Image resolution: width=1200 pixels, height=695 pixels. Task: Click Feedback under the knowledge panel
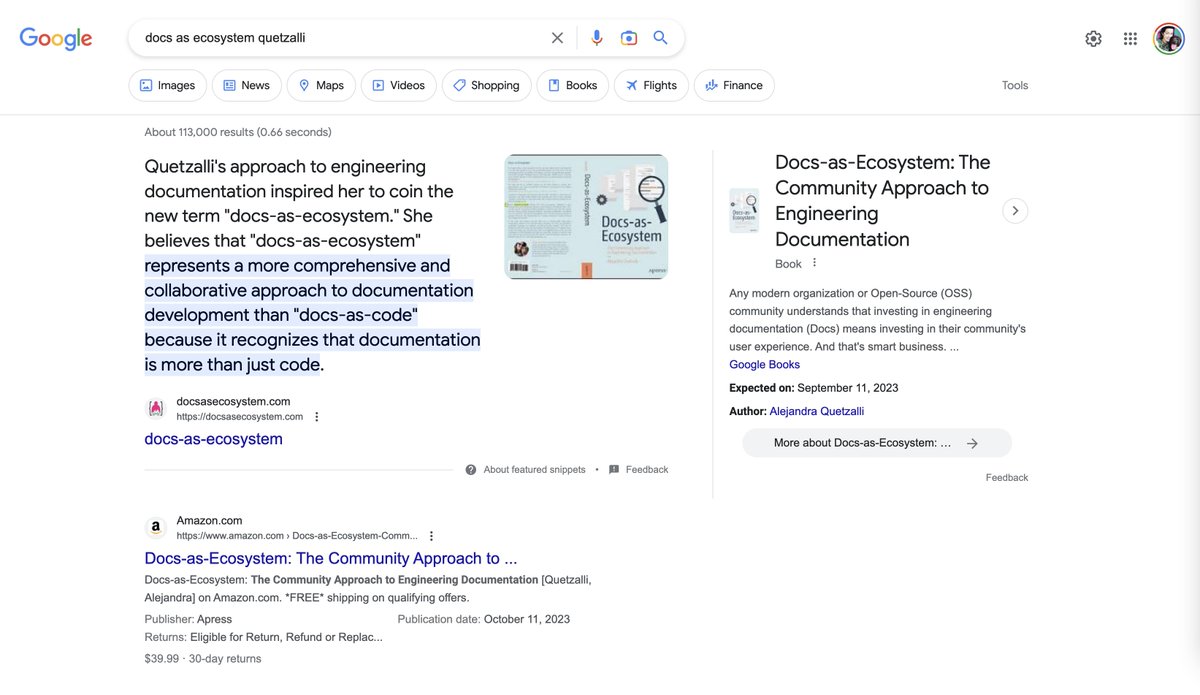(x=1007, y=478)
